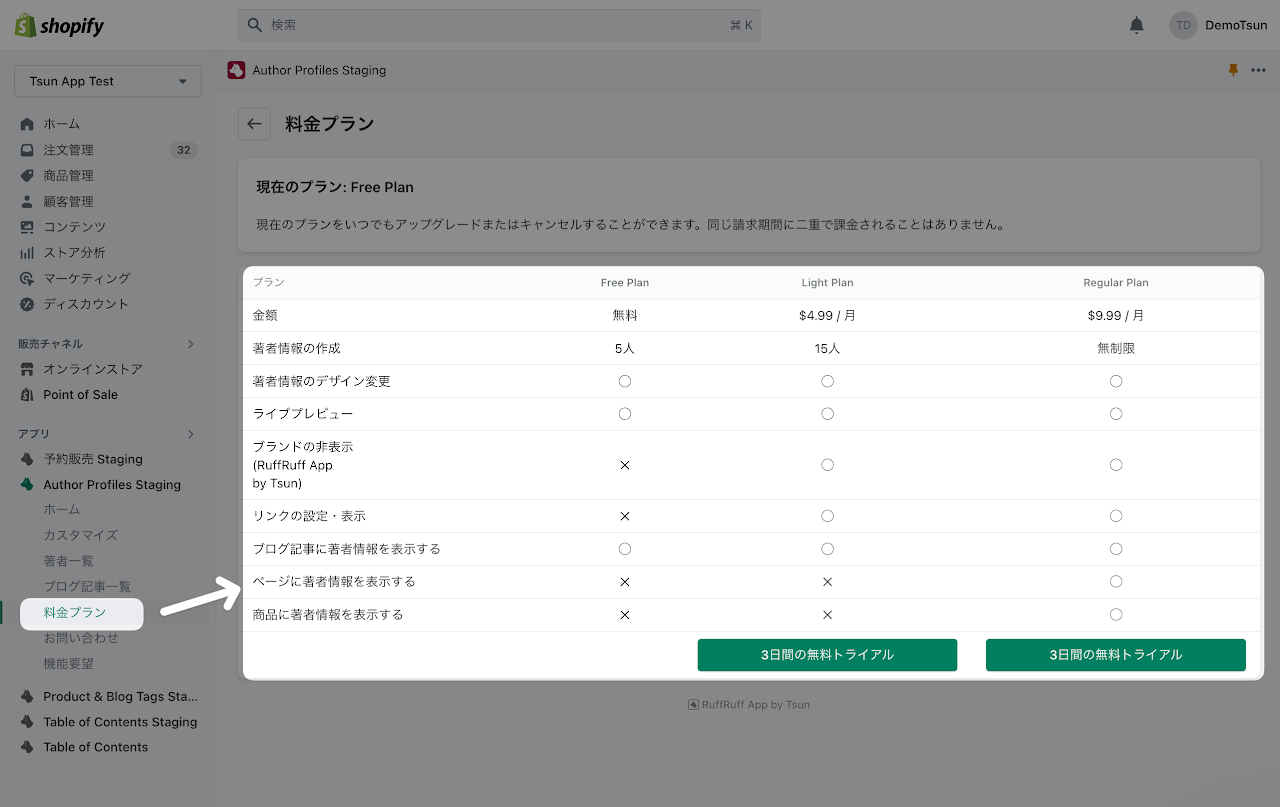Screen dimensions: 1280x807
Task: Go to app submenu ホーム under Author Profiles Staging
Action: pos(61,510)
